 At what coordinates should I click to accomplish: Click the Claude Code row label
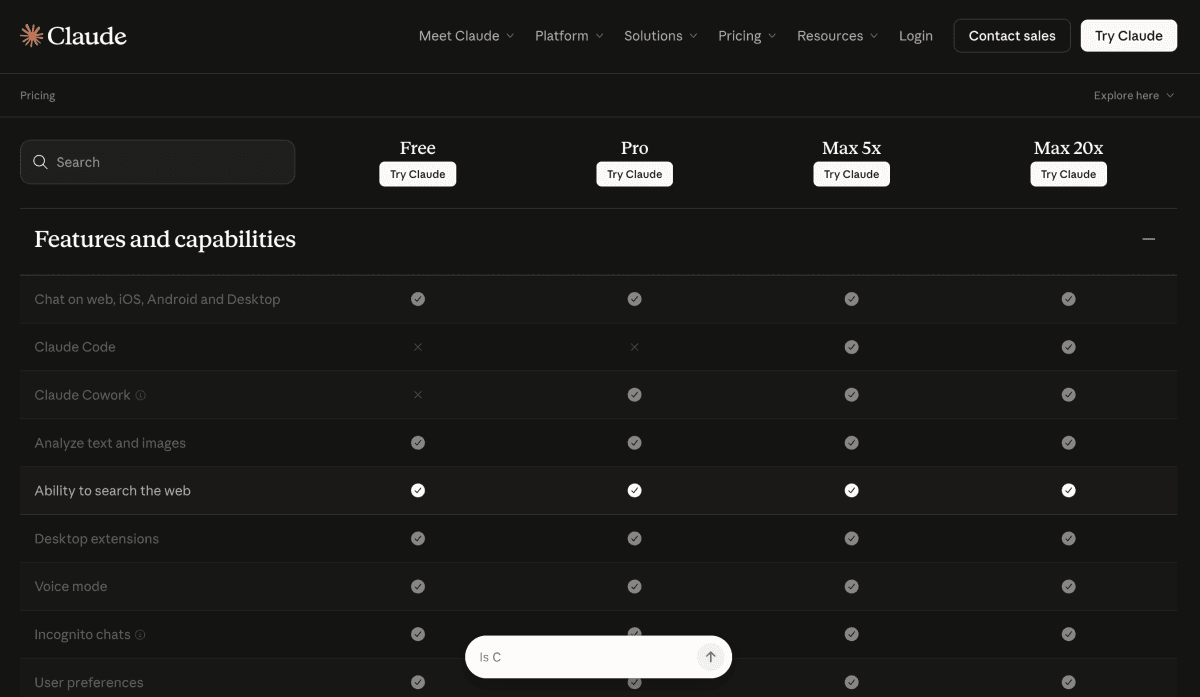[x=75, y=347]
